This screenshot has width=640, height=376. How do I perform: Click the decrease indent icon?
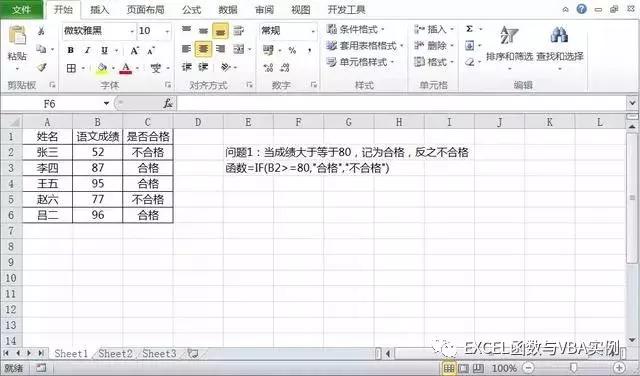click(x=187, y=67)
